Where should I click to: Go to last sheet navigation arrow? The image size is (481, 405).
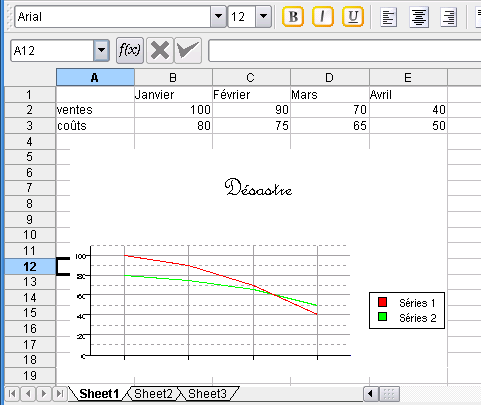[60, 394]
